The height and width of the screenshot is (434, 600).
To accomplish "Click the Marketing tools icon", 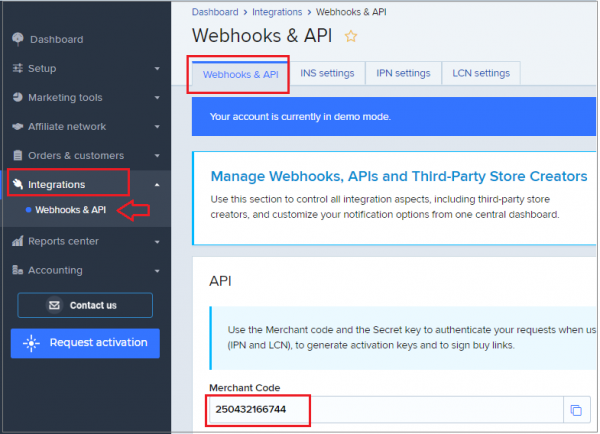I will coord(18,98).
